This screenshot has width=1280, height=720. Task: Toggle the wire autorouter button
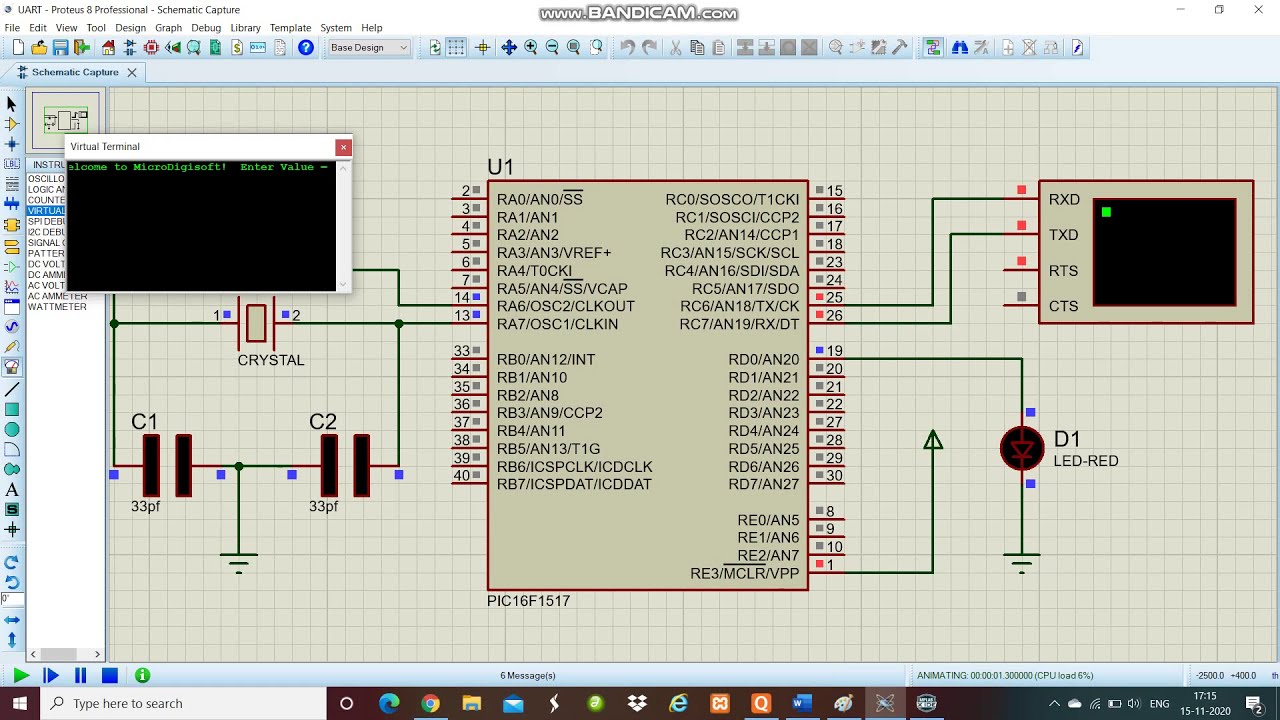[933, 48]
